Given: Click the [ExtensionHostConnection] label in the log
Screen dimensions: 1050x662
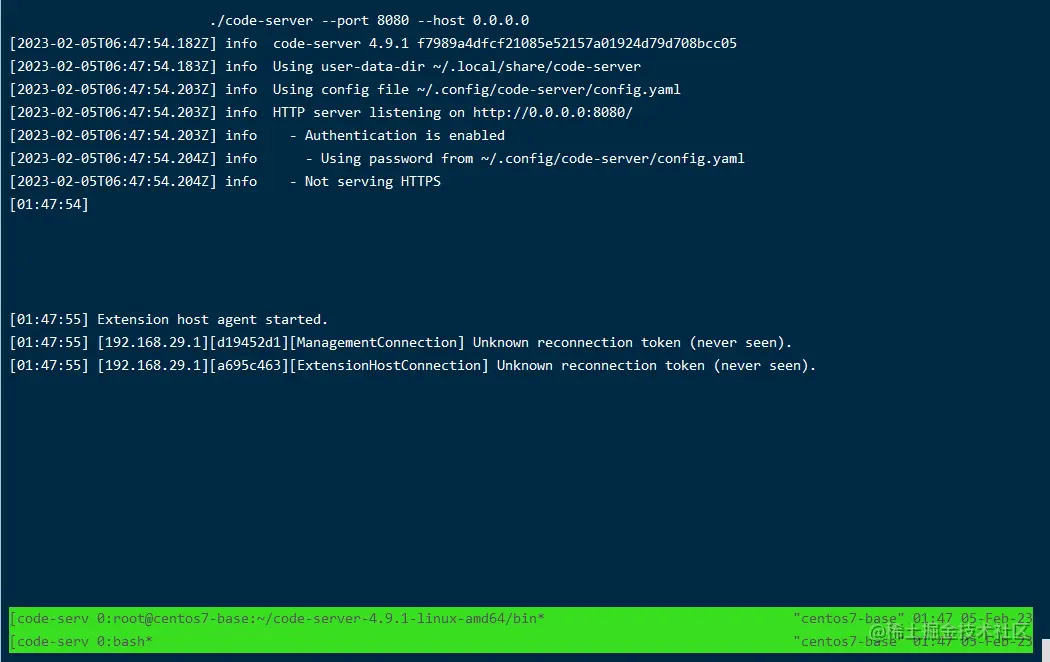Looking at the screenshot, I should [388, 366].
